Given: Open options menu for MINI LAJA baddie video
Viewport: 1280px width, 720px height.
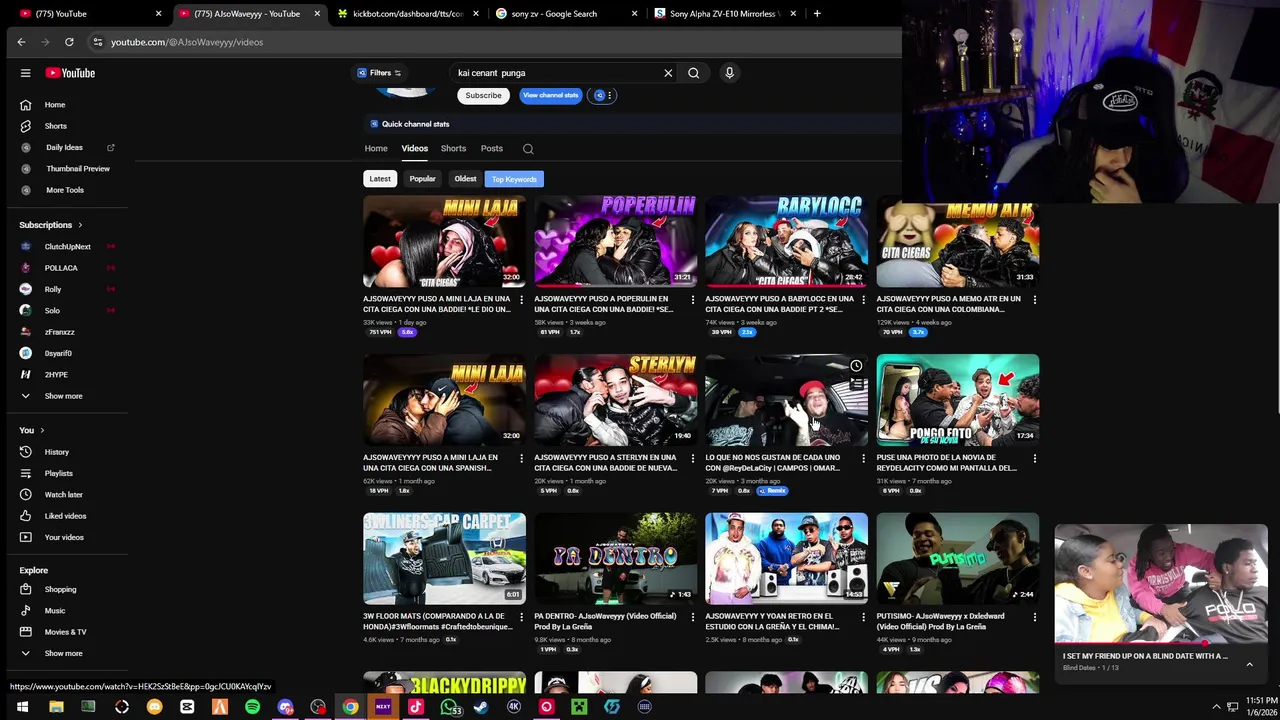Looking at the screenshot, I should coord(521,299).
